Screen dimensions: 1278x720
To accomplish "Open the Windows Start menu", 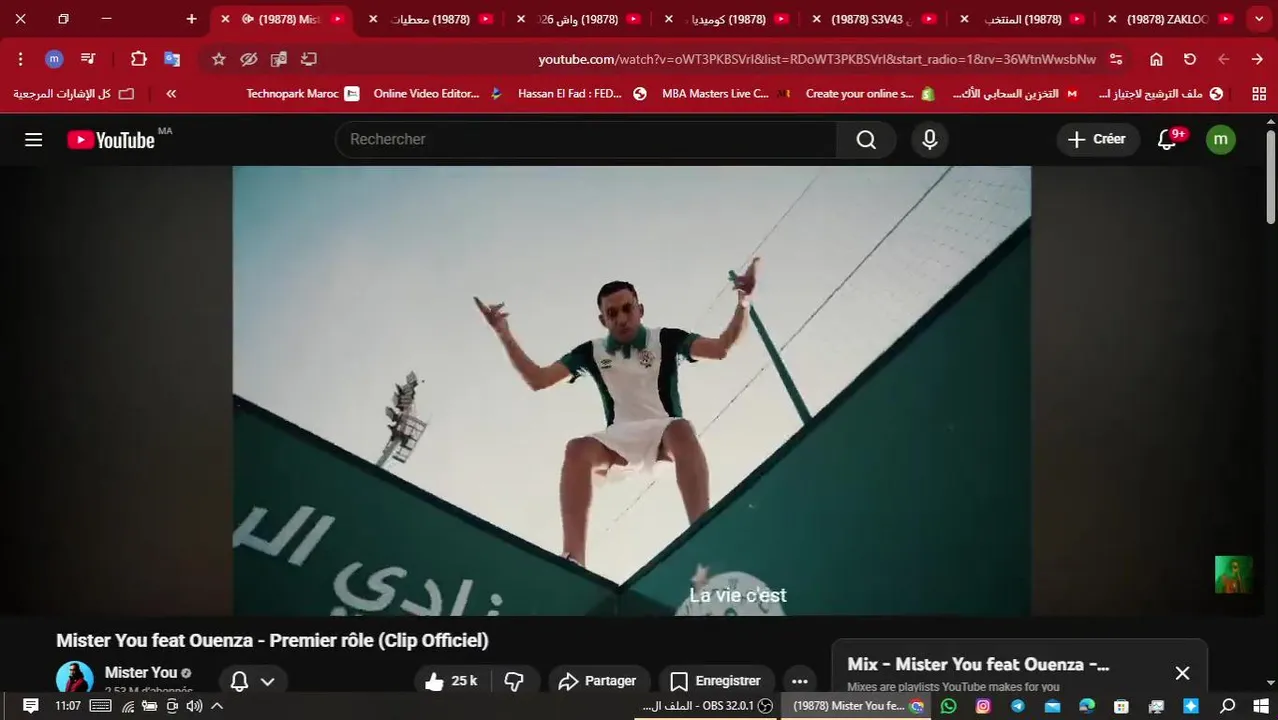I will (x=1260, y=706).
